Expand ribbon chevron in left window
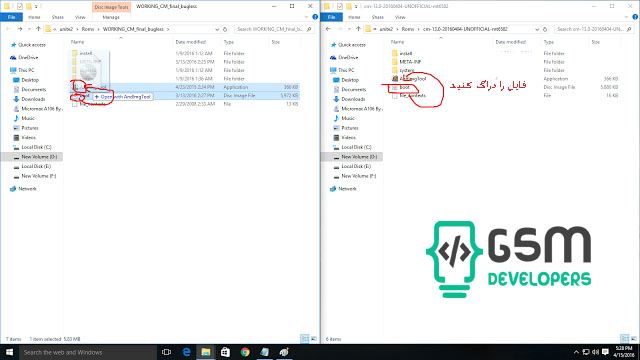640x360 pixels. [x=307, y=17]
